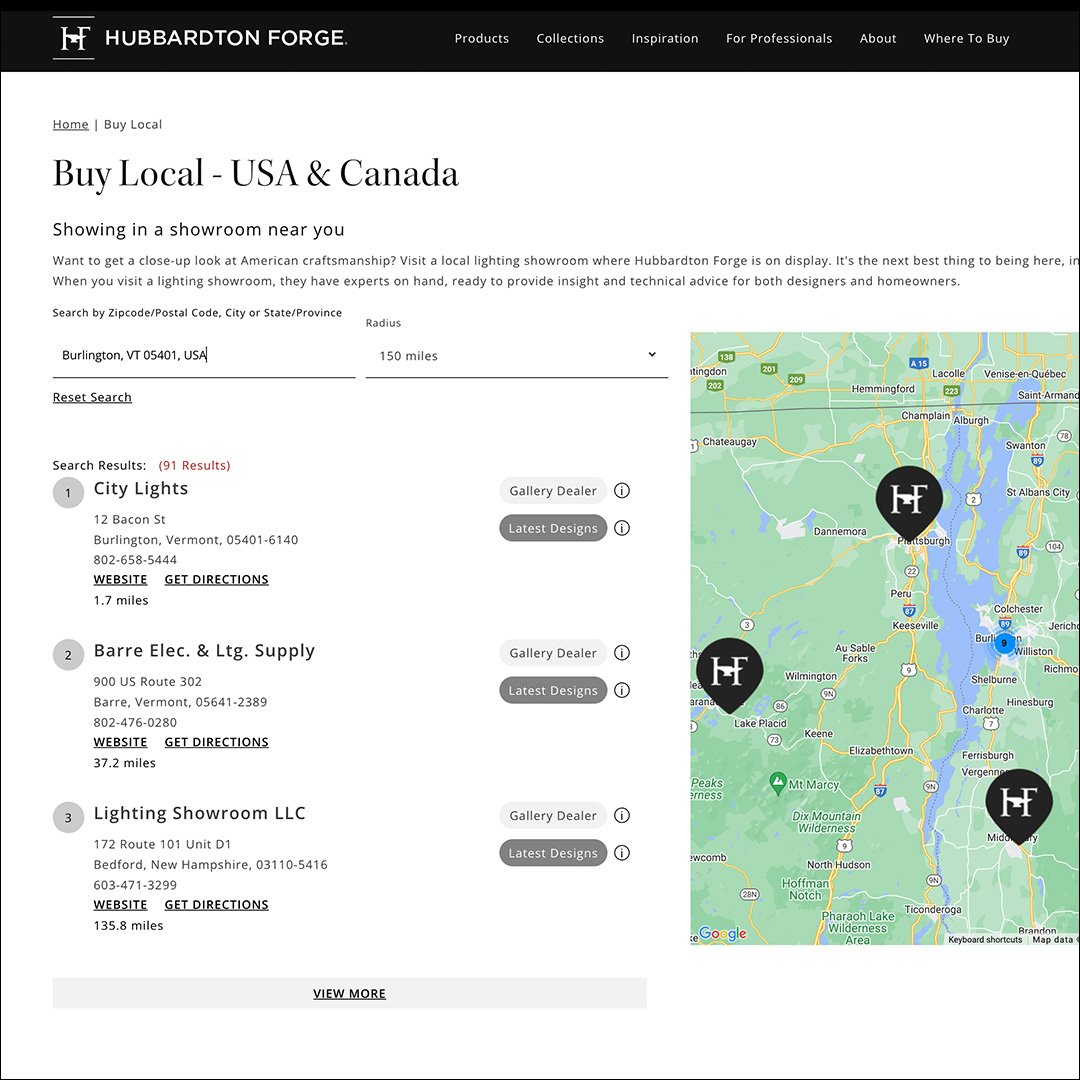
Task: Open info icon beside Barre Elec. Latest Designs
Action: pos(622,690)
